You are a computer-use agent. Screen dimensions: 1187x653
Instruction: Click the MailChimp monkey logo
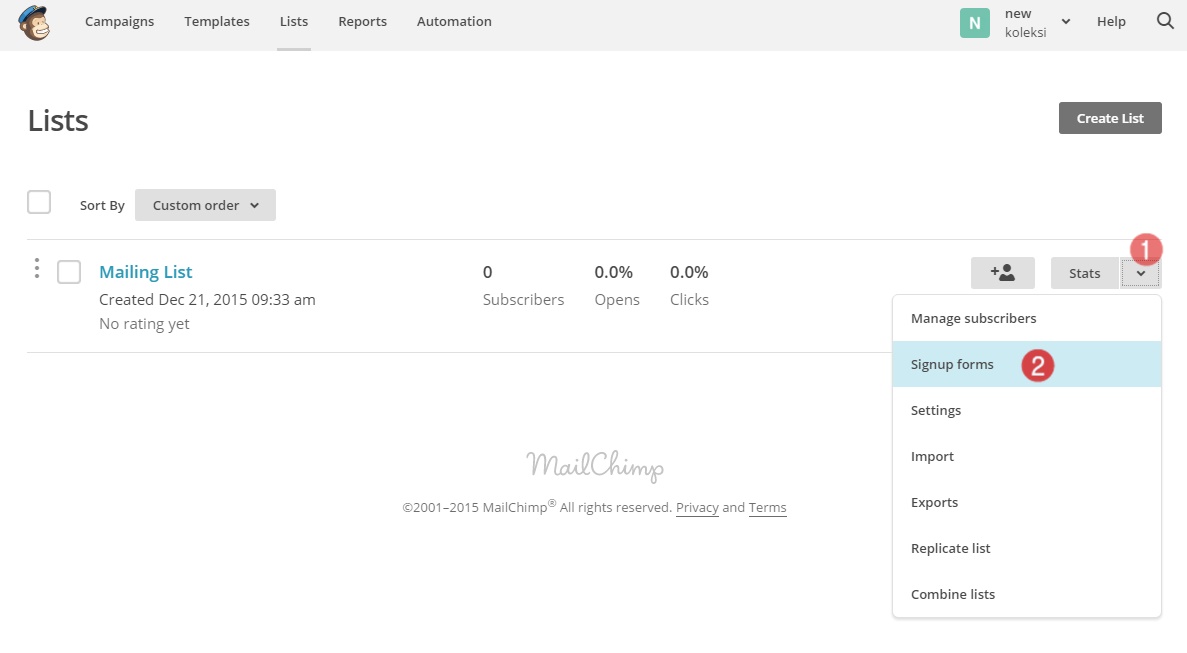[x=34, y=22]
